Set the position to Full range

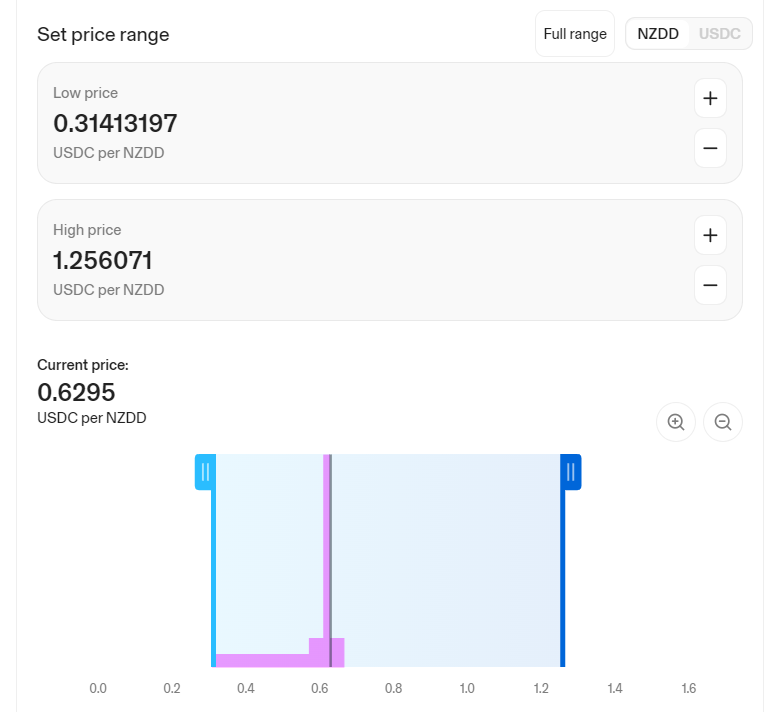tap(575, 34)
